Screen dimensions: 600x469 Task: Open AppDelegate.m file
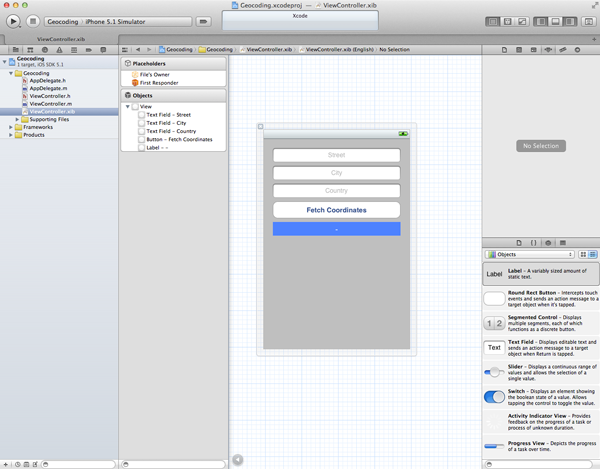click(48, 88)
